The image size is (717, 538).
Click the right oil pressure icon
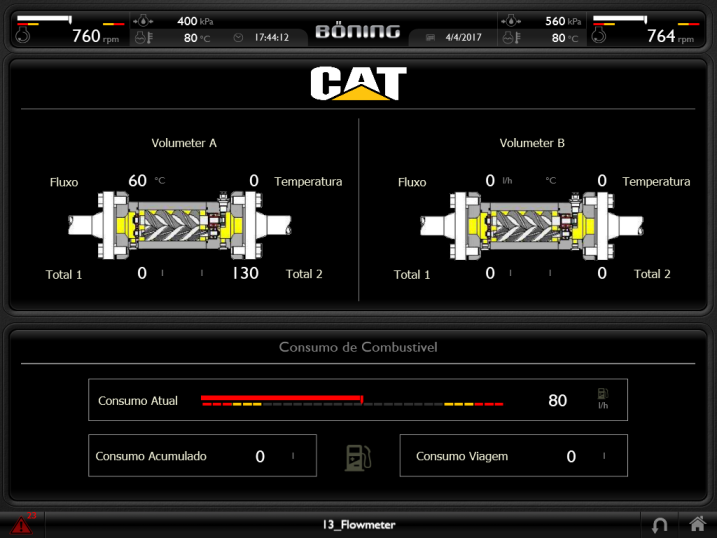pyautogui.click(x=511, y=21)
